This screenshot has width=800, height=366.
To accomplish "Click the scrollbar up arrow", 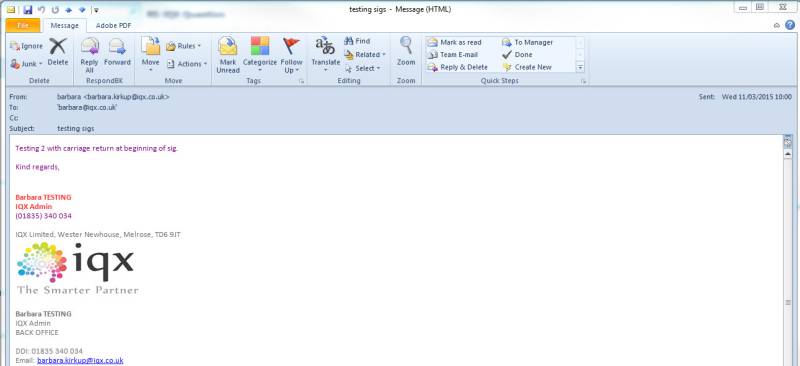I will (x=788, y=154).
